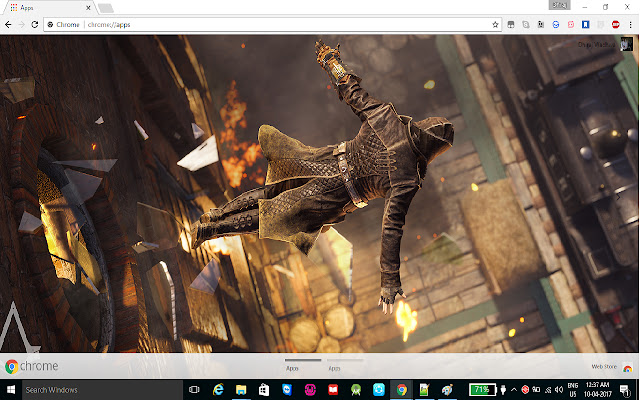
Task: Click the red antivirus tray icon
Action: tap(526, 390)
